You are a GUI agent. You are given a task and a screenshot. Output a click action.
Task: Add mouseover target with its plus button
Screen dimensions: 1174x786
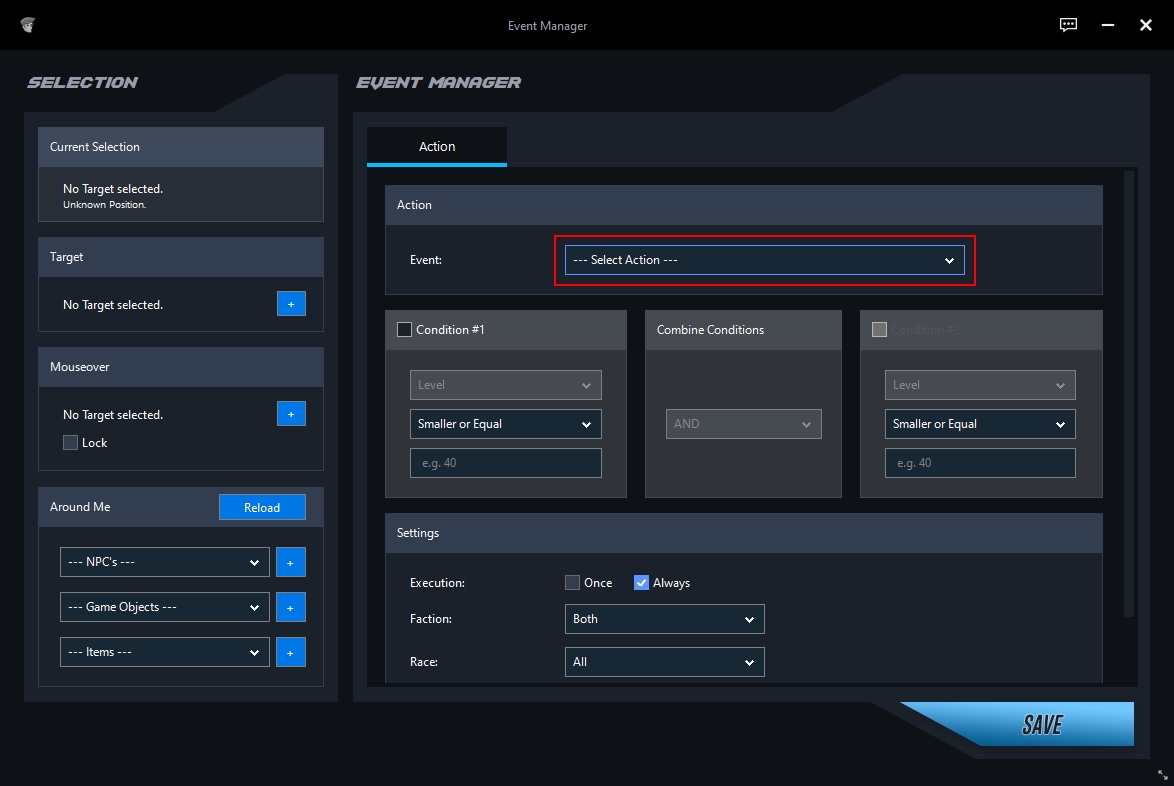click(291, 414)
